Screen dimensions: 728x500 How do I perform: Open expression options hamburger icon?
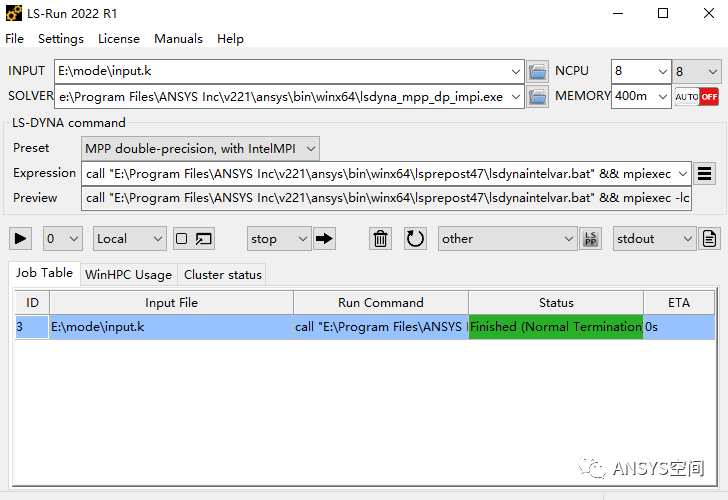click(704, 174)
